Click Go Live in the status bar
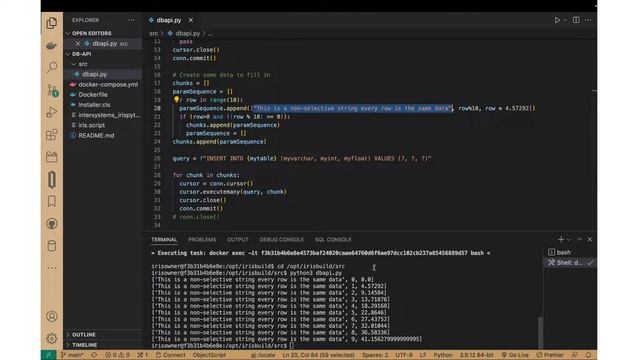Viewport: 640px width, 360px height. click(515, 355)
